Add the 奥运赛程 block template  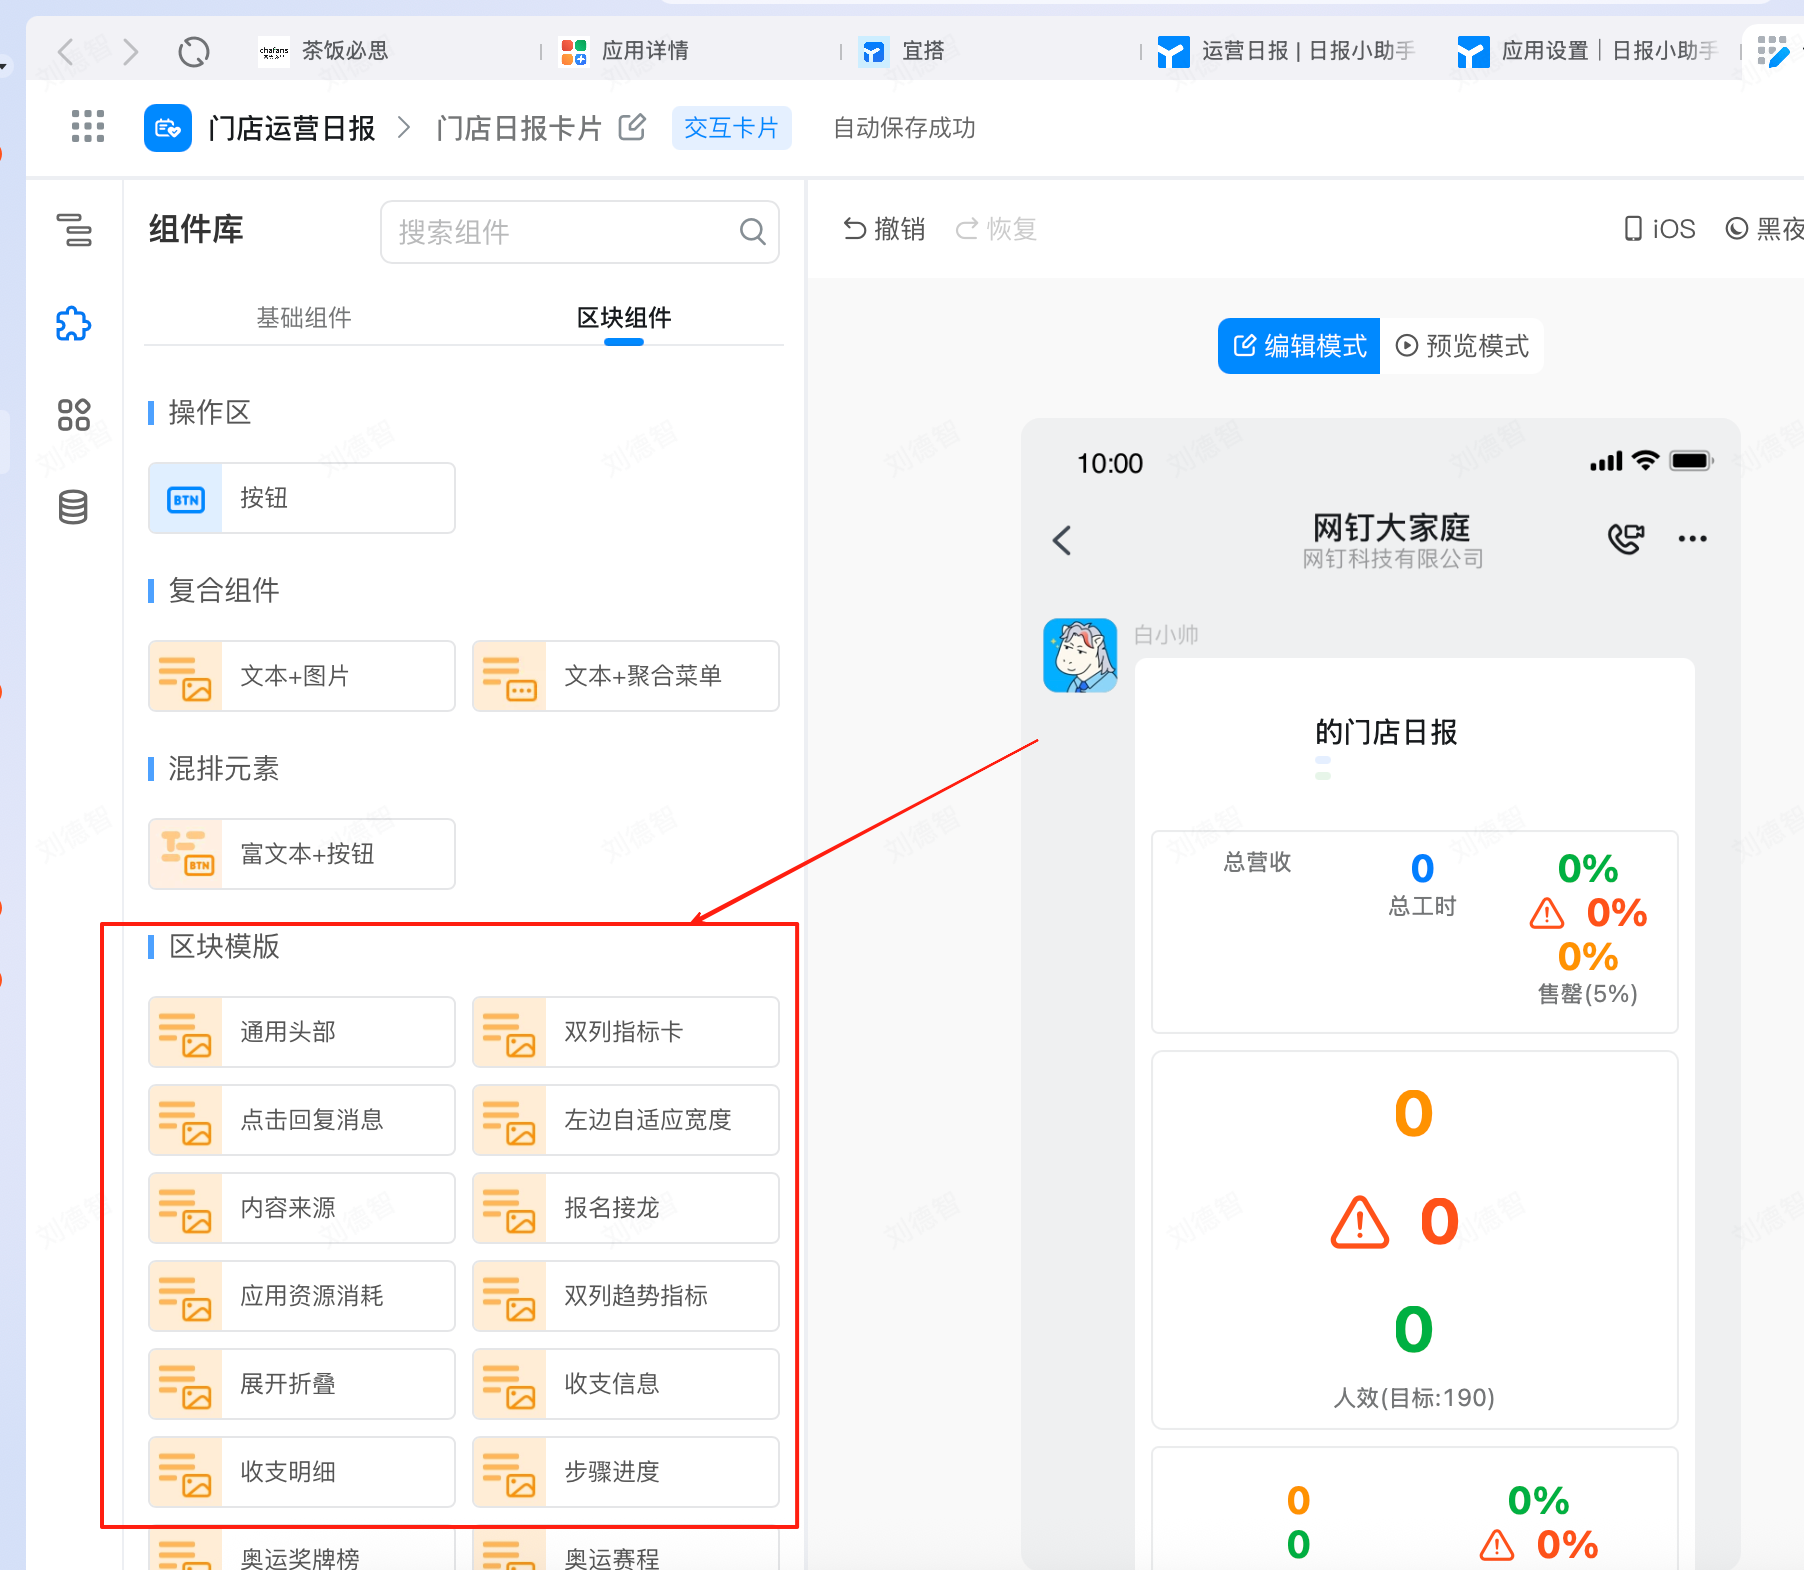626,1550
